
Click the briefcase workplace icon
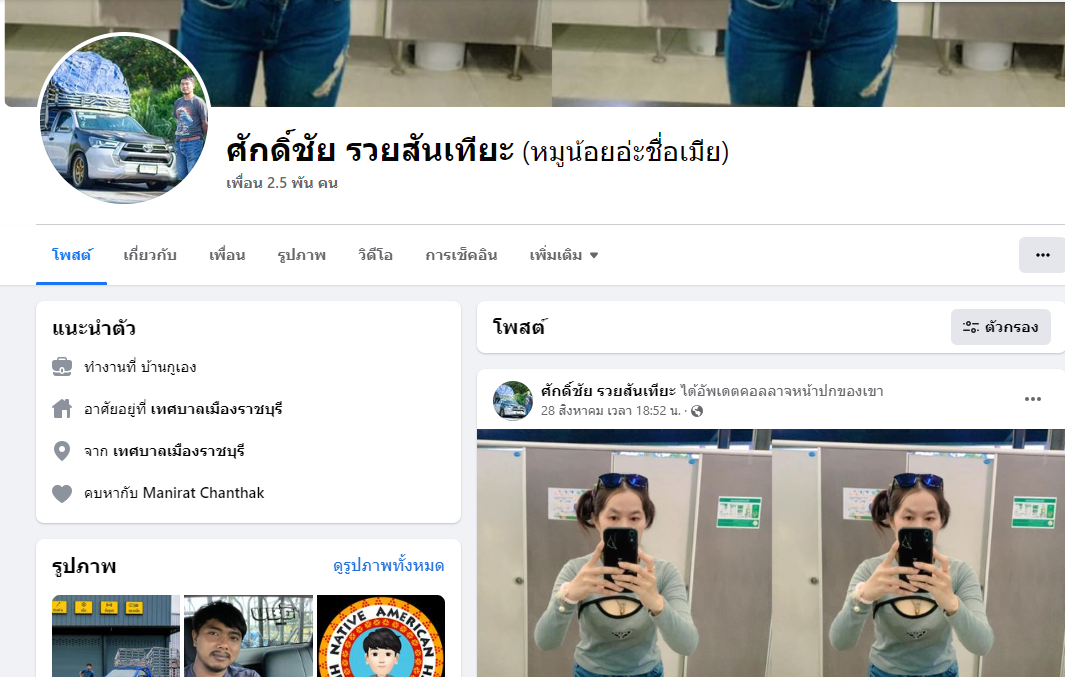[x=62, y=367]
